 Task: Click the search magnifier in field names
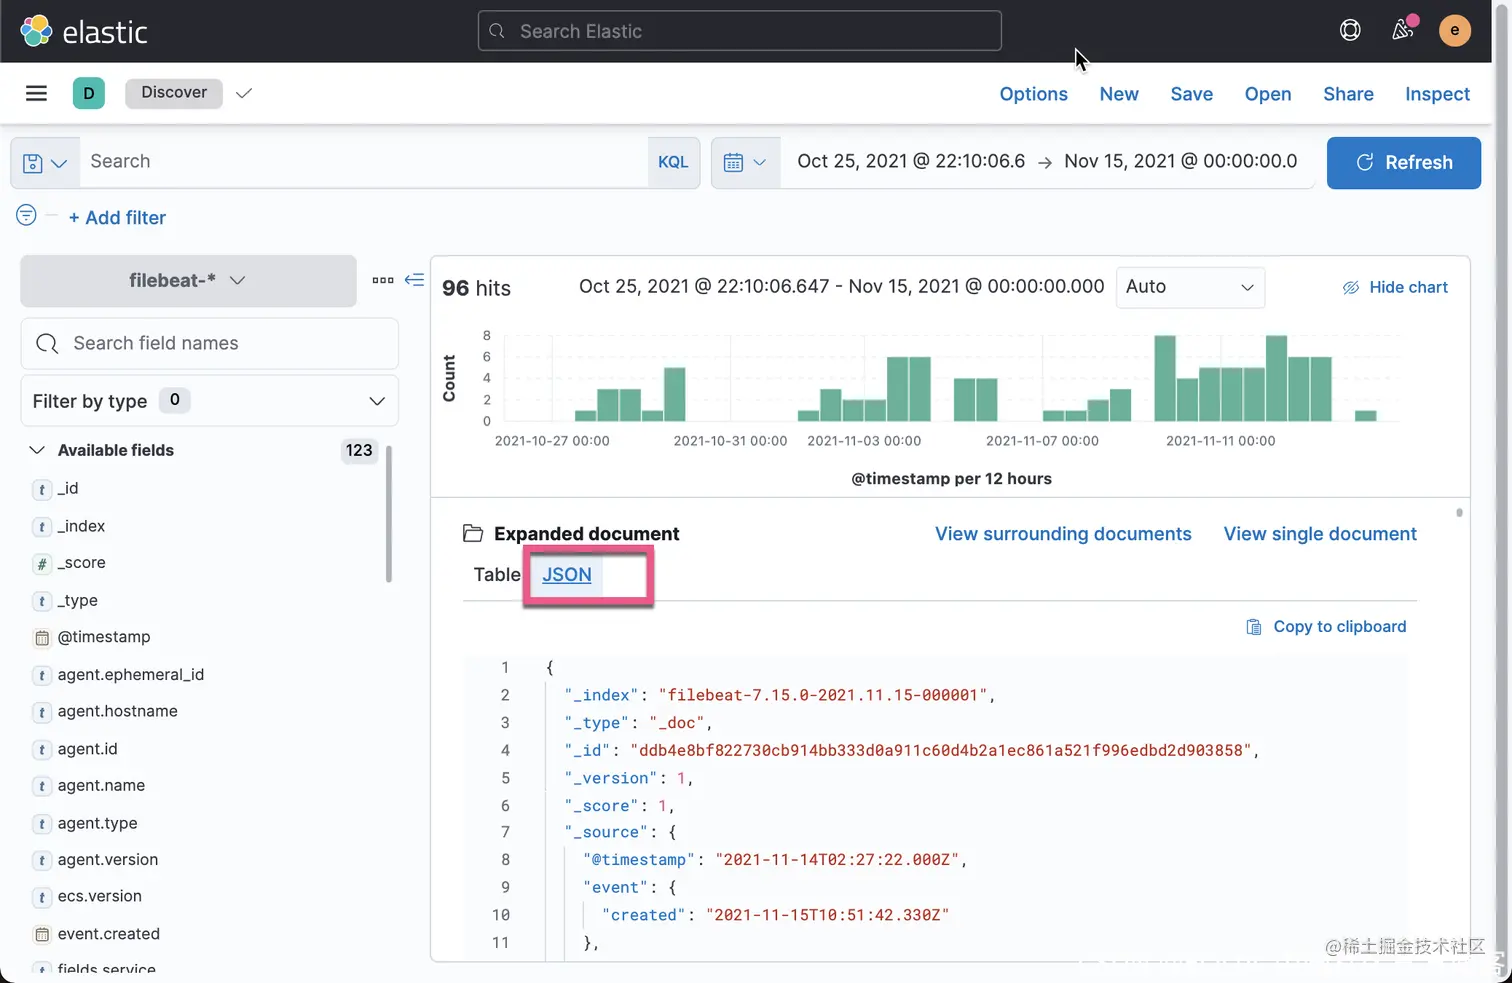tap(47, 344)
